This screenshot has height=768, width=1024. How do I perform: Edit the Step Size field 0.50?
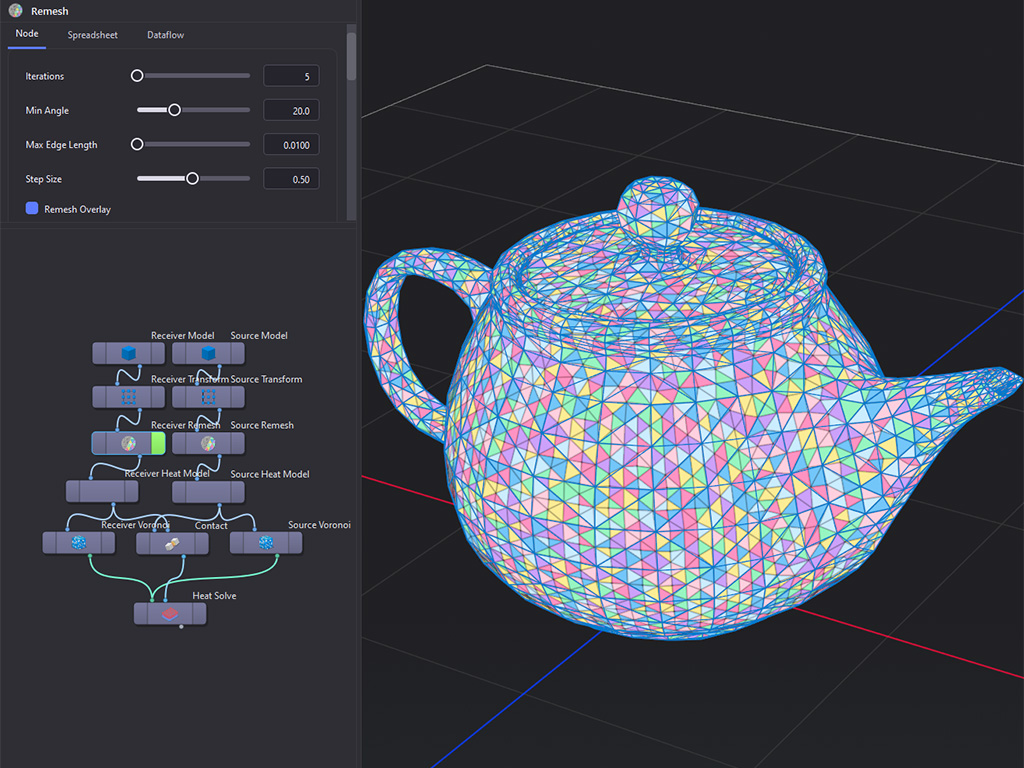(291, 179)
